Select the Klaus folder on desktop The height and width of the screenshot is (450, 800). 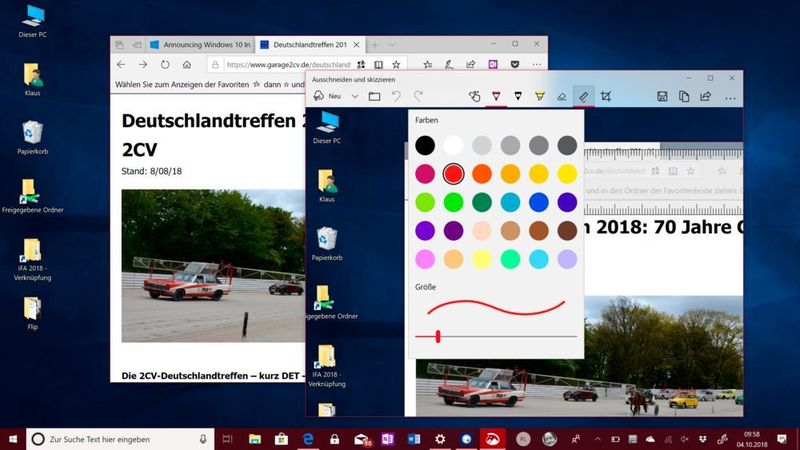pyautogui.click(x=33, y=80)
